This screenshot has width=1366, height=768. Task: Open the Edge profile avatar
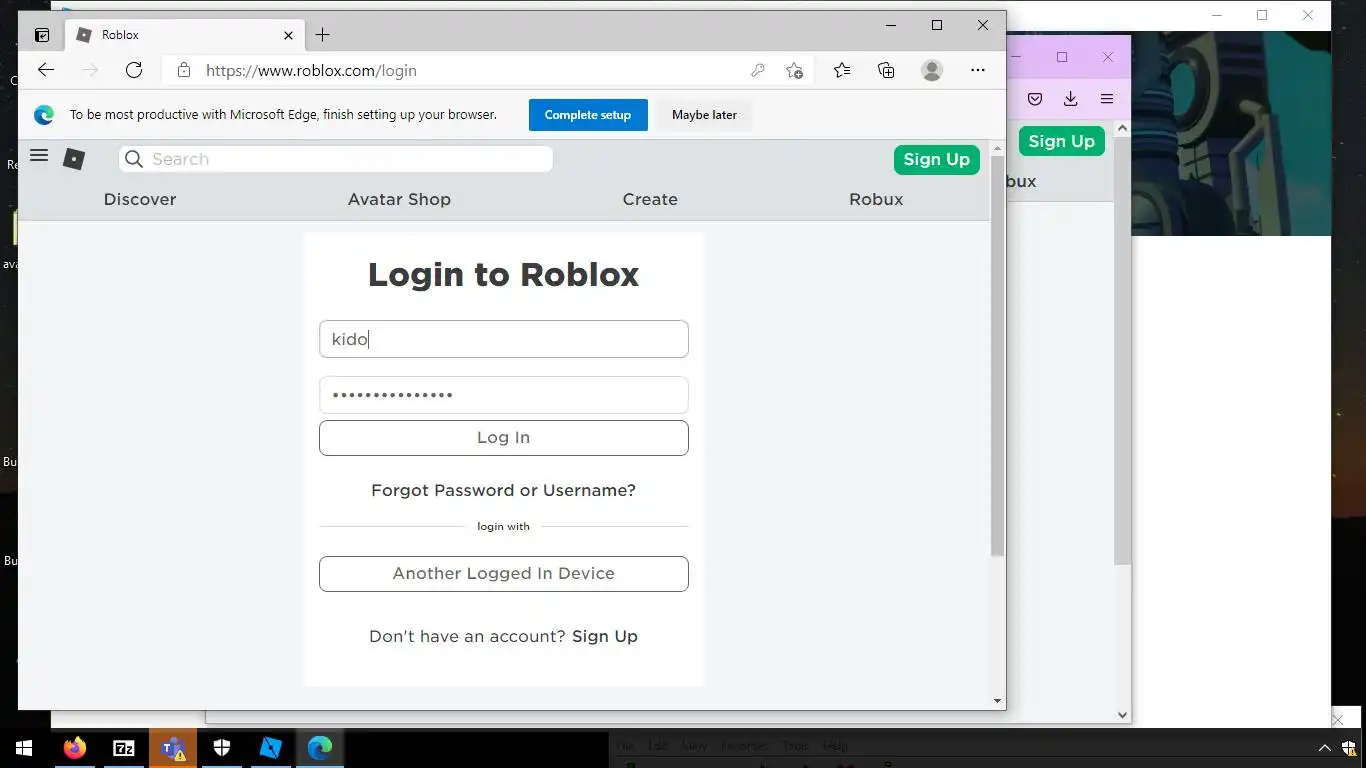coord(932,70)
